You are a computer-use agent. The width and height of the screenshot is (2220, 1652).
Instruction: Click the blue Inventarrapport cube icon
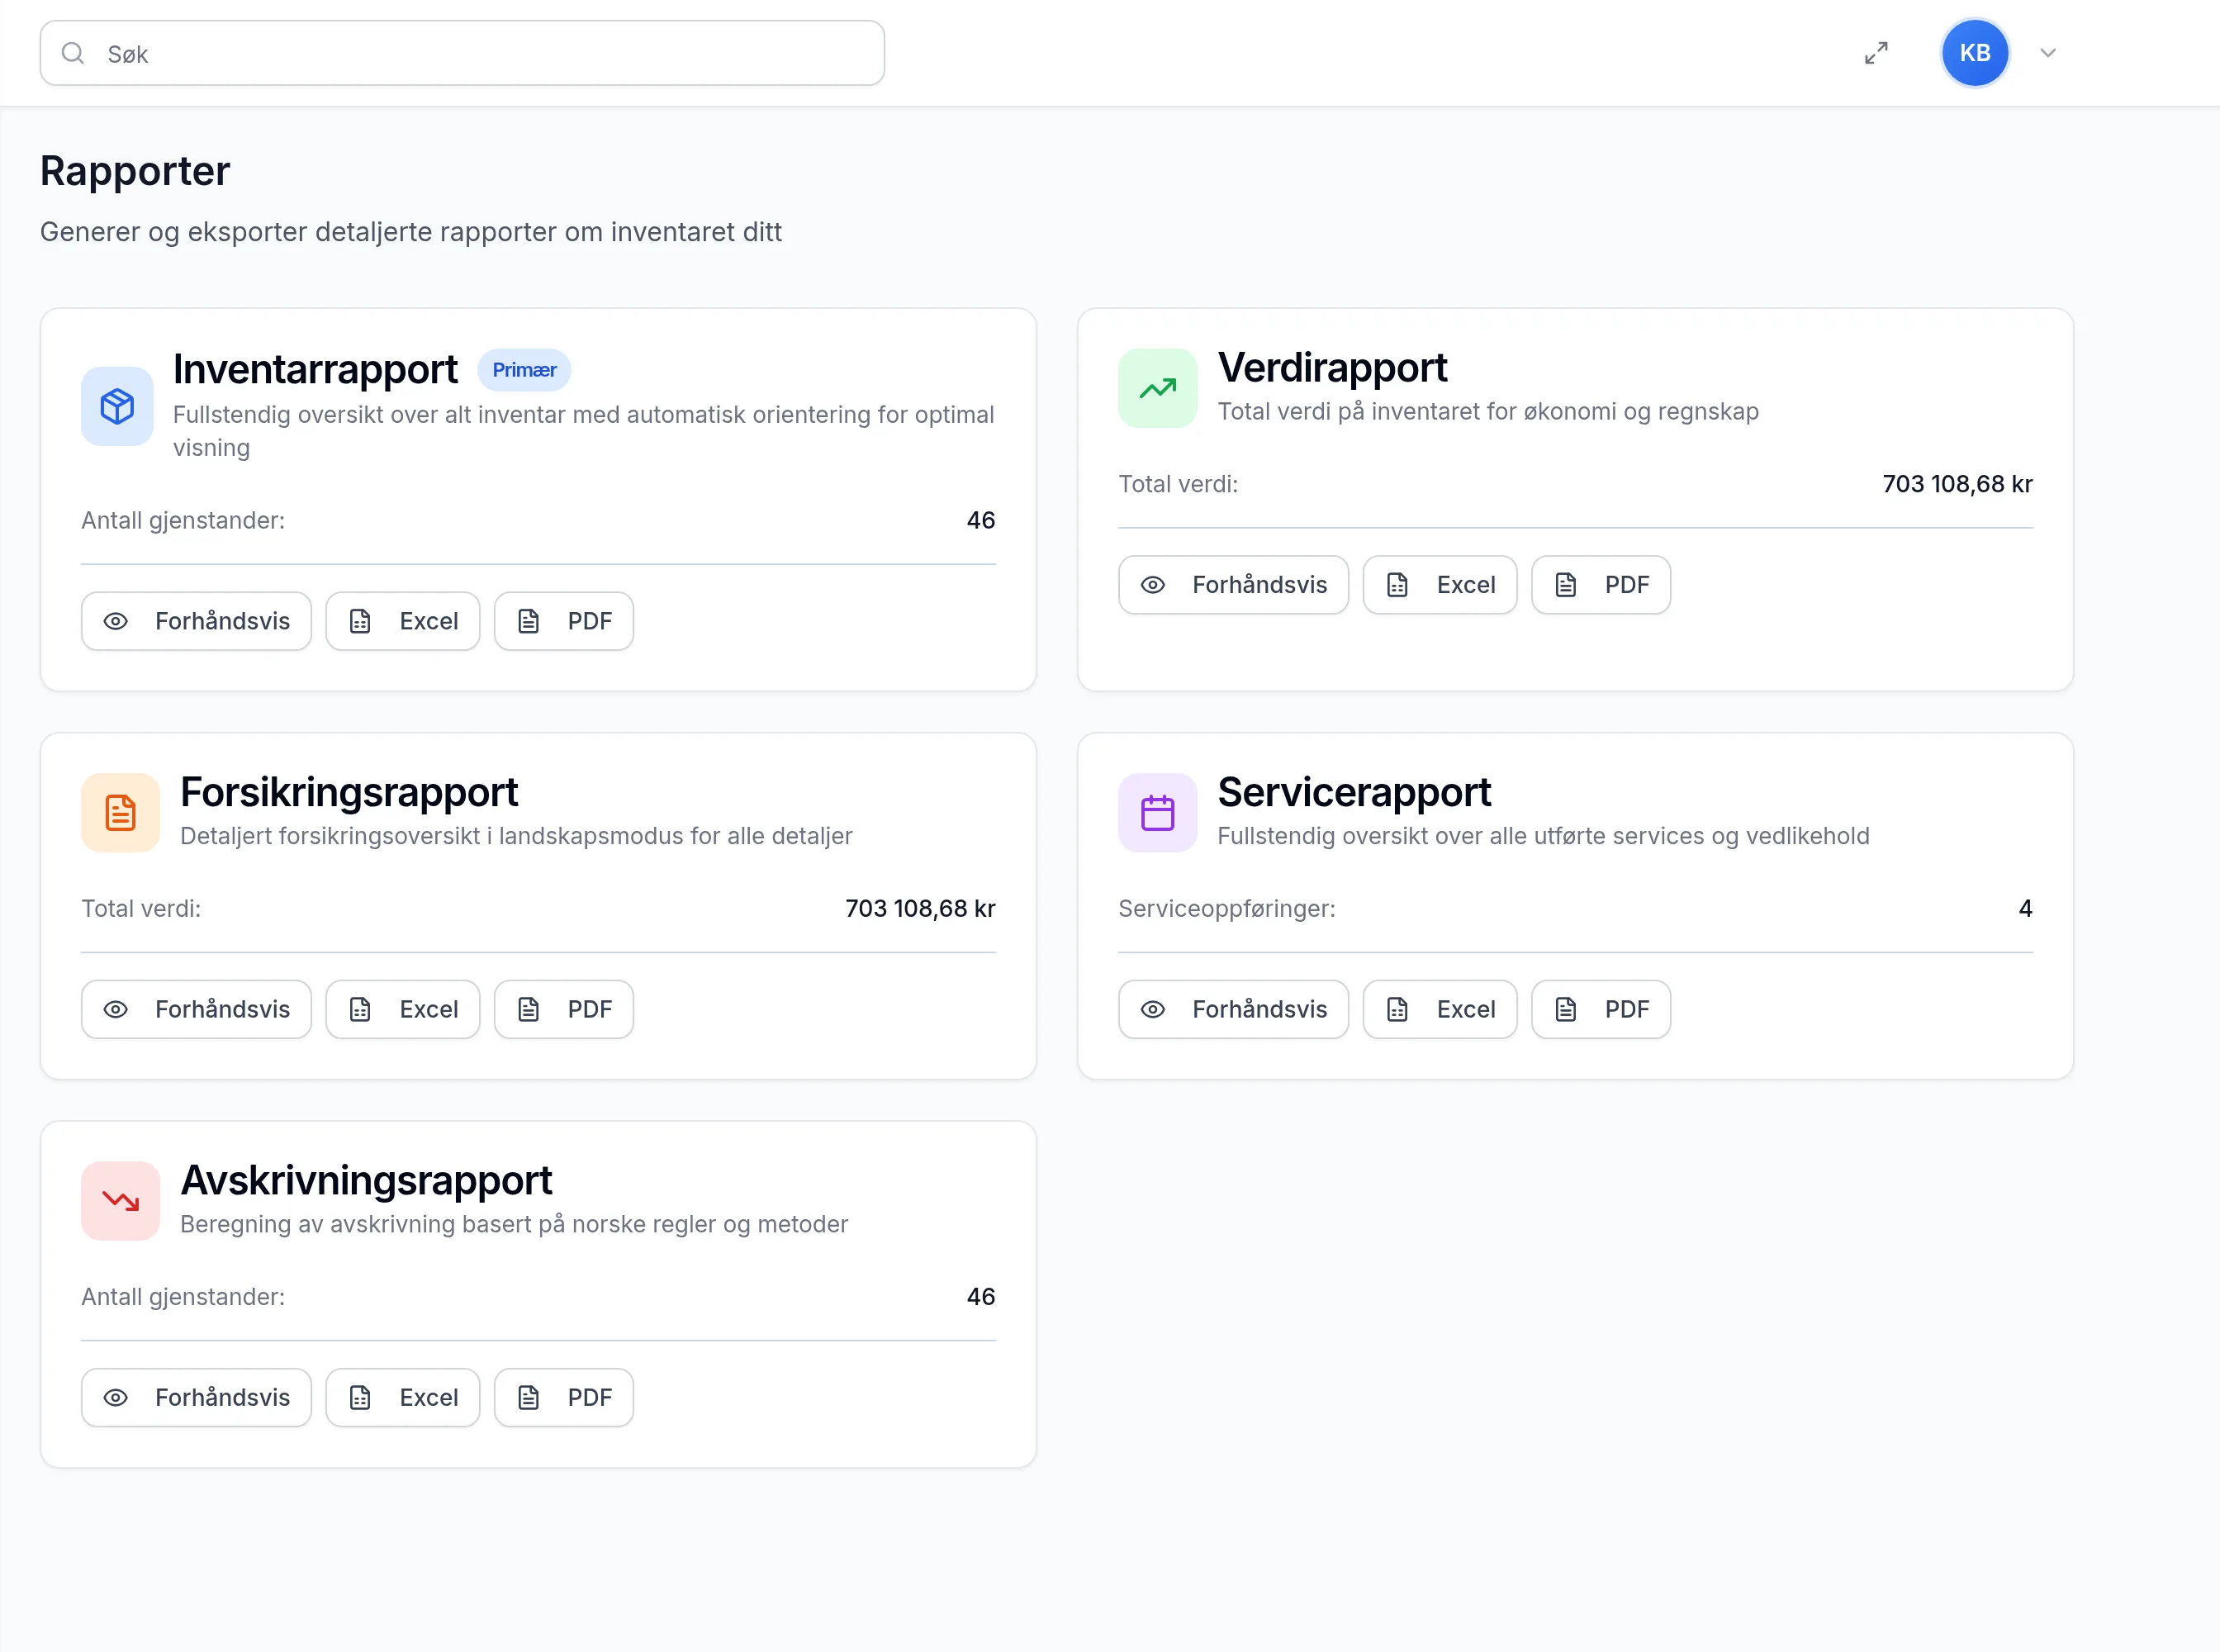click(117, 406)
